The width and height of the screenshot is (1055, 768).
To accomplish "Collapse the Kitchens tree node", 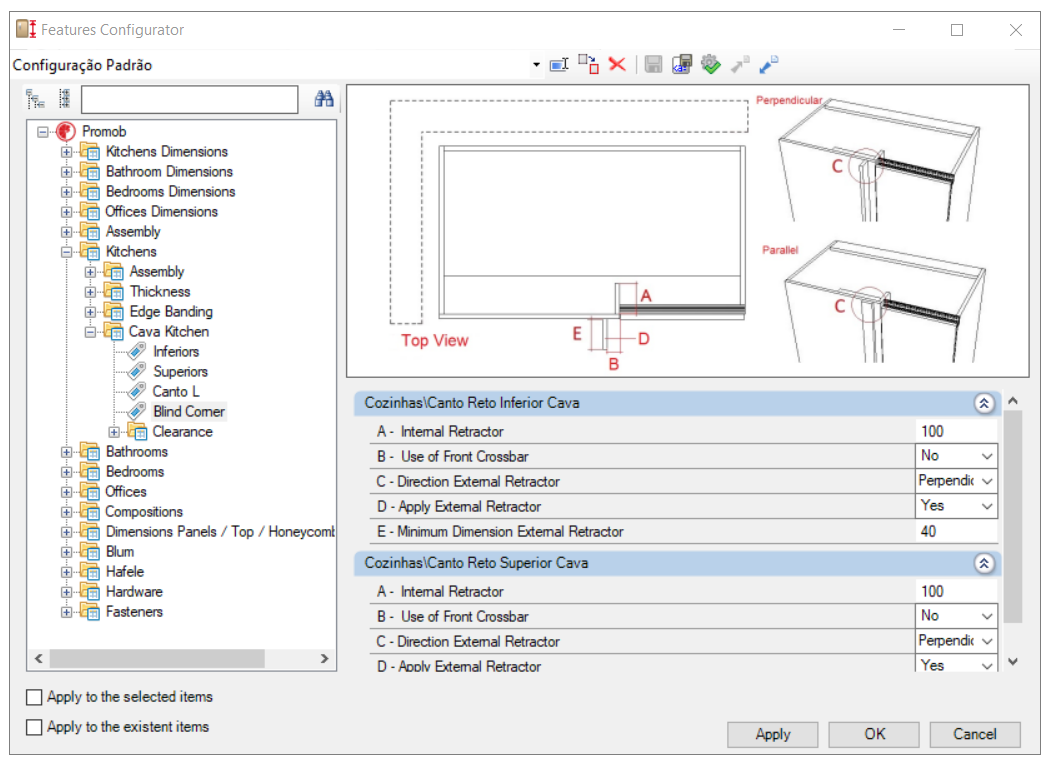I will click(67, 252).
